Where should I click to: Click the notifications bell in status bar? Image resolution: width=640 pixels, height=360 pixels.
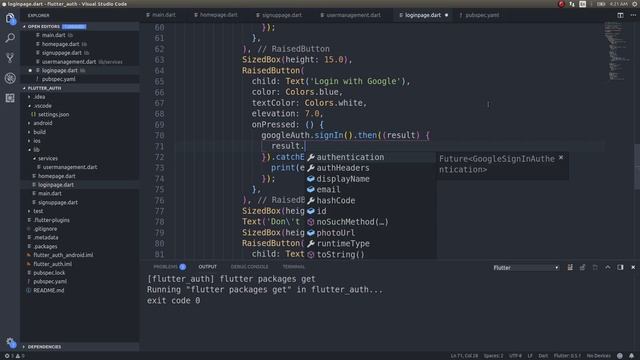tap(631, 356)
